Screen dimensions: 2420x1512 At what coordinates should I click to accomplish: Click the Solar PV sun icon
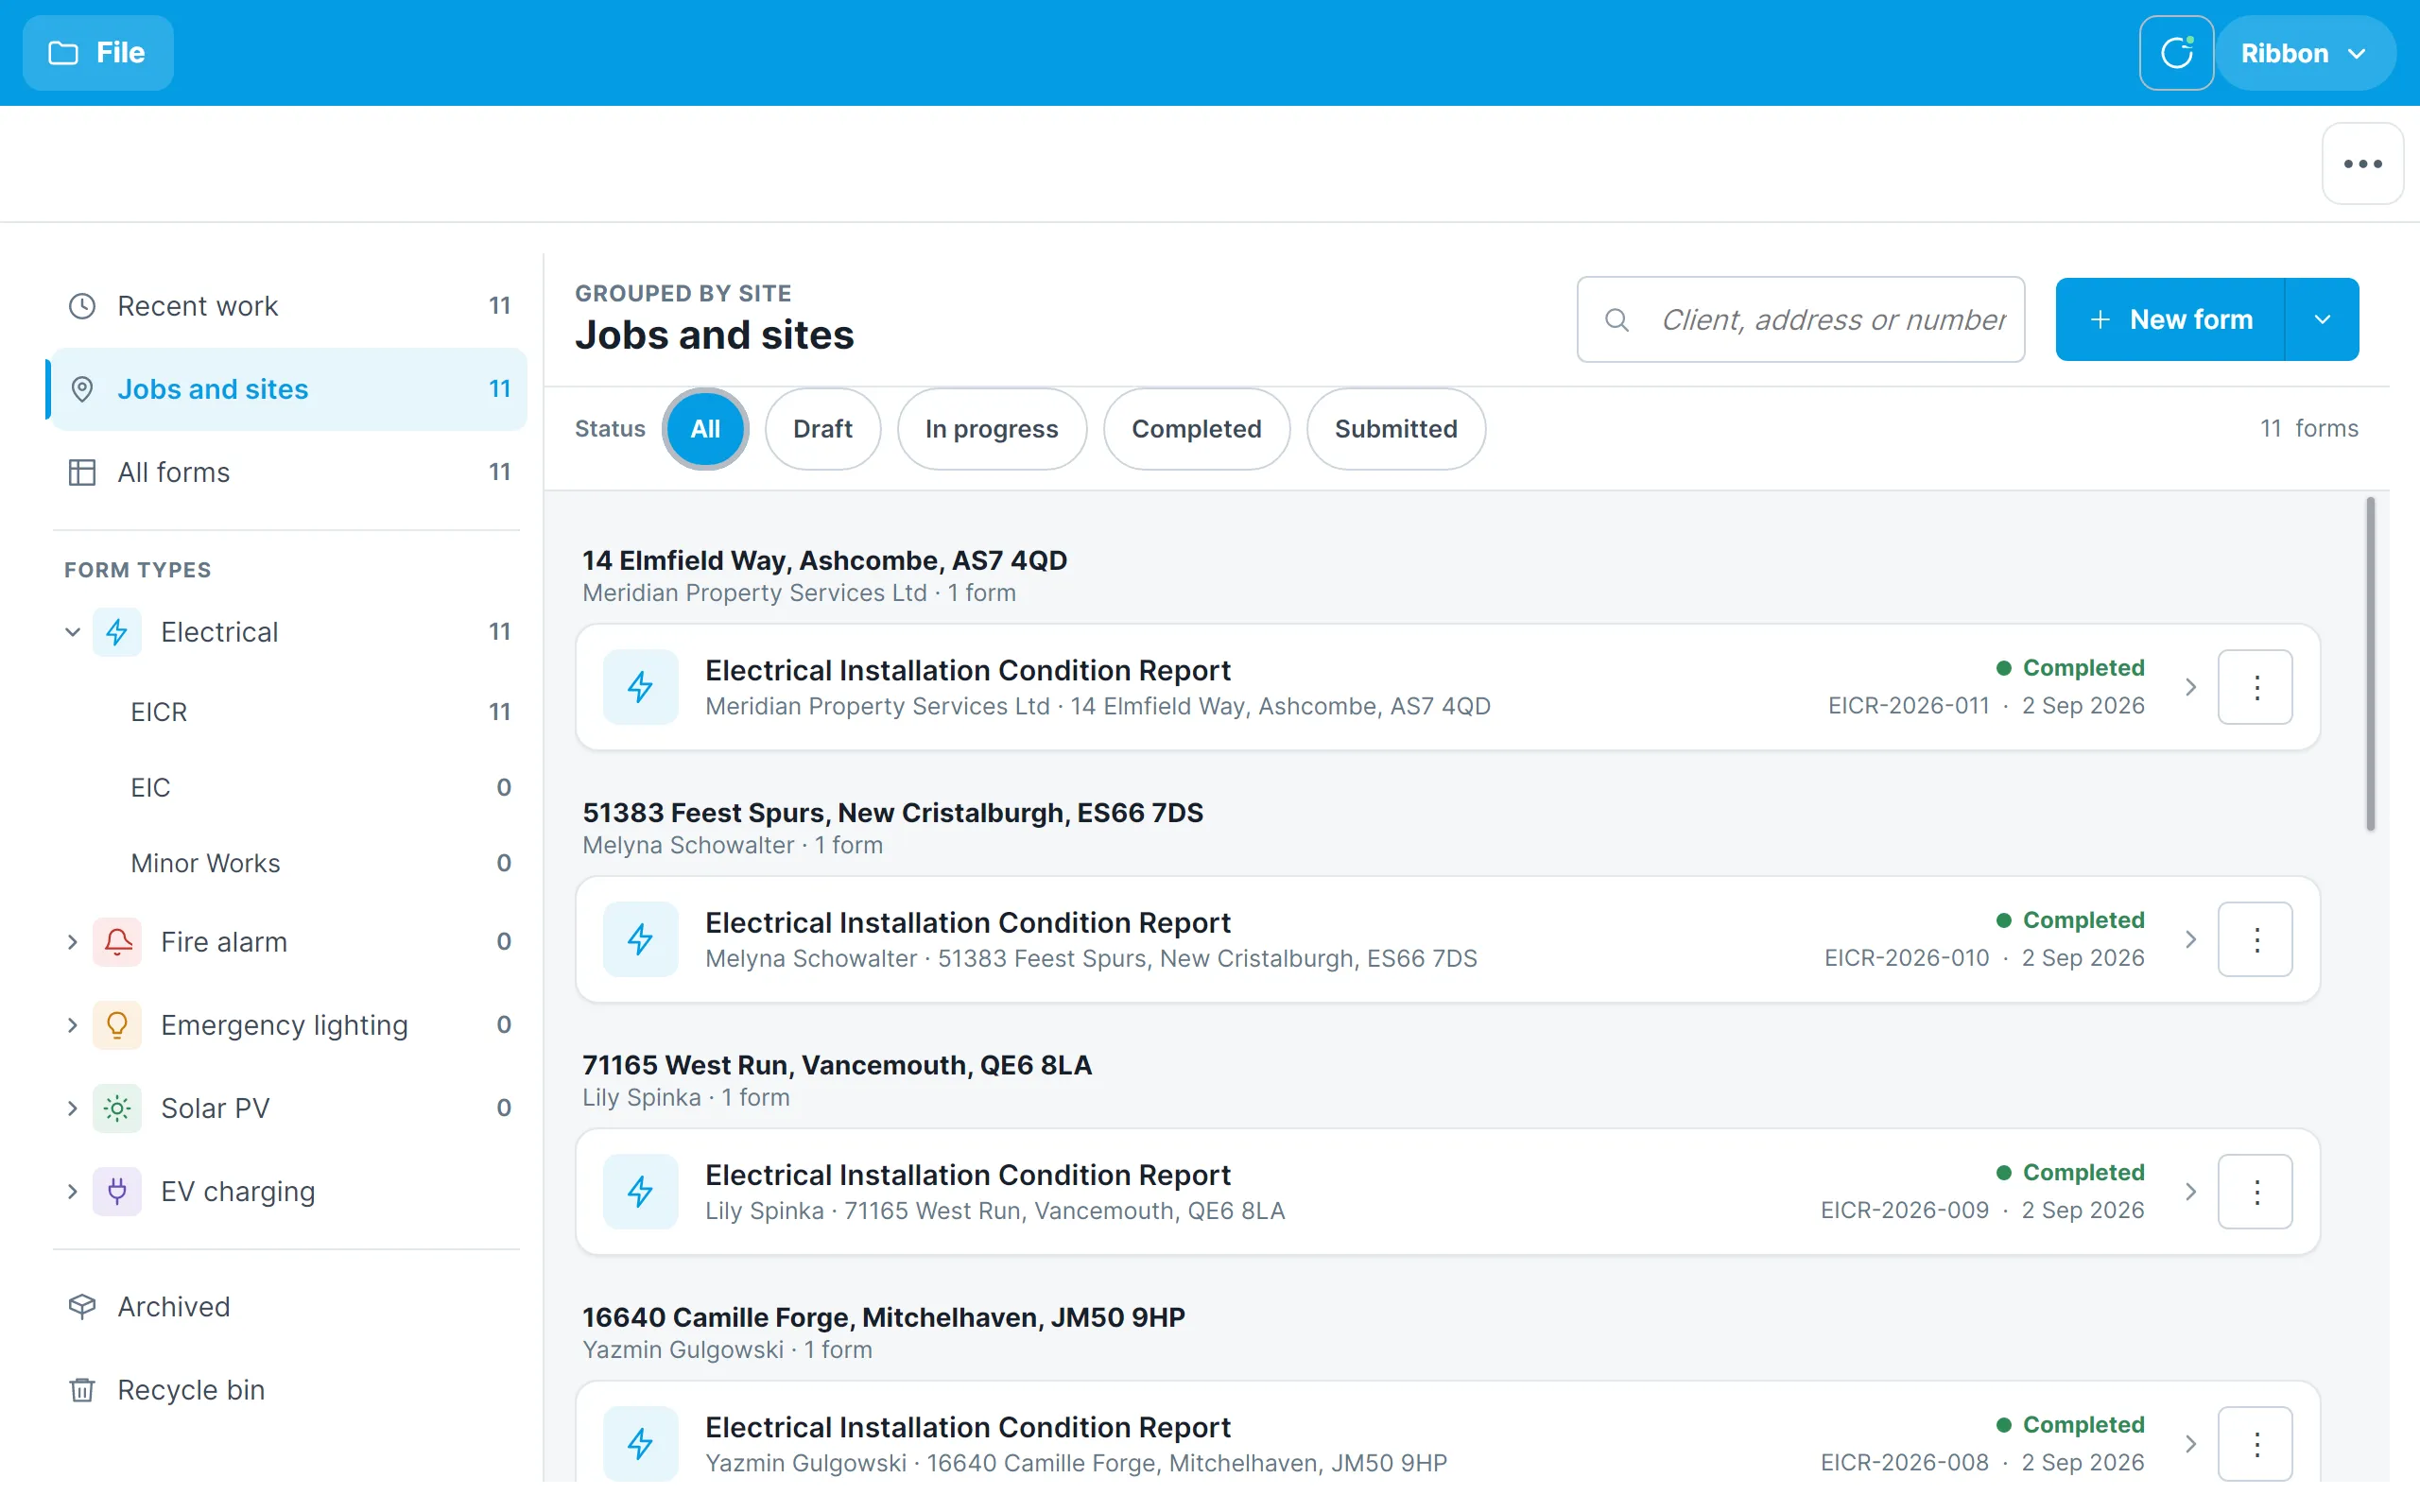pos(117,1108)
